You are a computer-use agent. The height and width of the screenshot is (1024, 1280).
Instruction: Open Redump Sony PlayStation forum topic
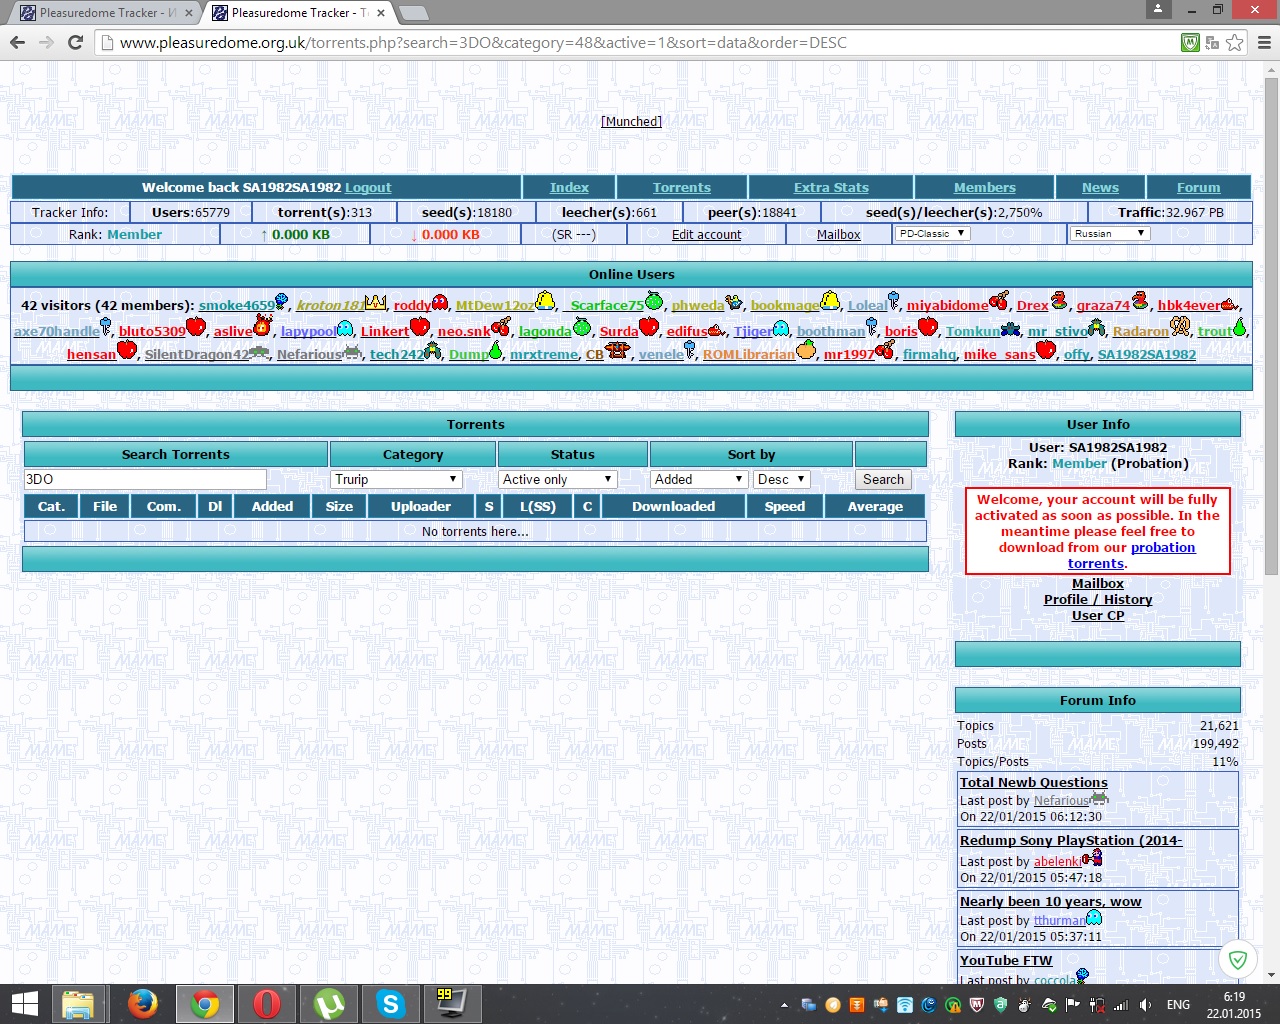1070,840
